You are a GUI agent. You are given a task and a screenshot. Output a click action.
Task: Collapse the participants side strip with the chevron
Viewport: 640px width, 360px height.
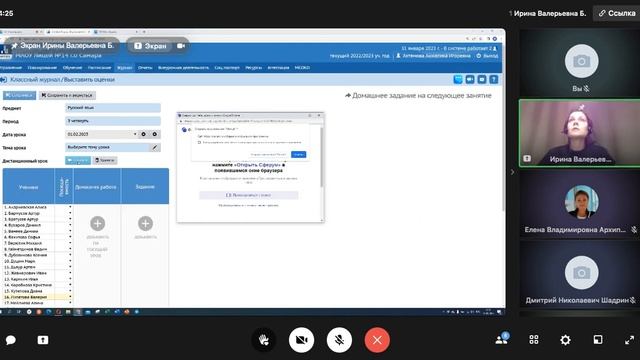[512, 172]
